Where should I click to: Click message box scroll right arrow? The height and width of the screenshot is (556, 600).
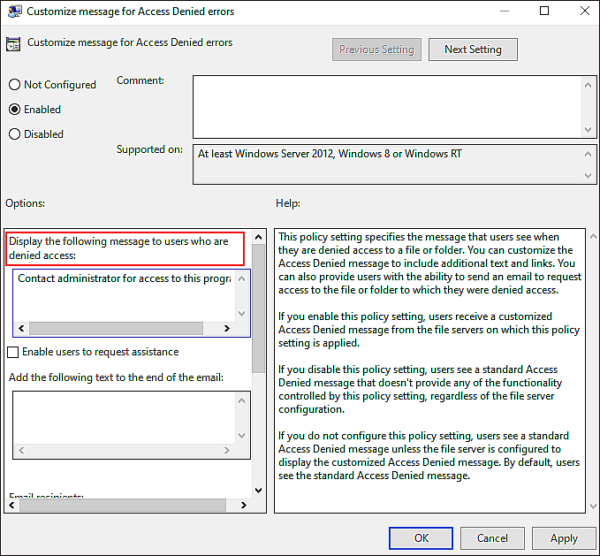(x=227, y=328)
